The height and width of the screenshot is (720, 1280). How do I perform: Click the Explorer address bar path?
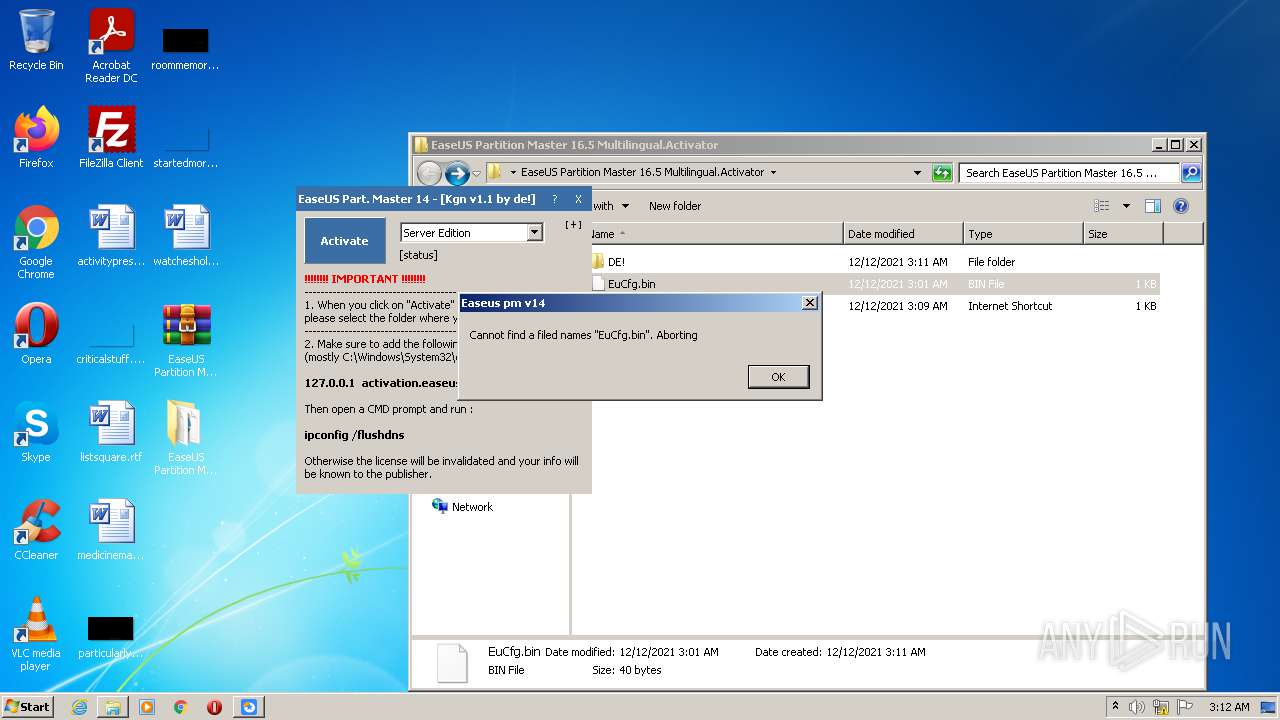coord(642,172)
